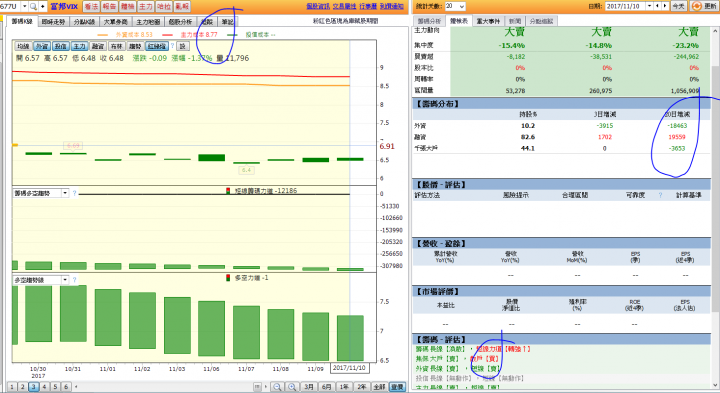The height and width of the screenshot is (393, 720).
Task: Zoom in the chart with the plus magnifier
Action: click(x=292, y=387)
